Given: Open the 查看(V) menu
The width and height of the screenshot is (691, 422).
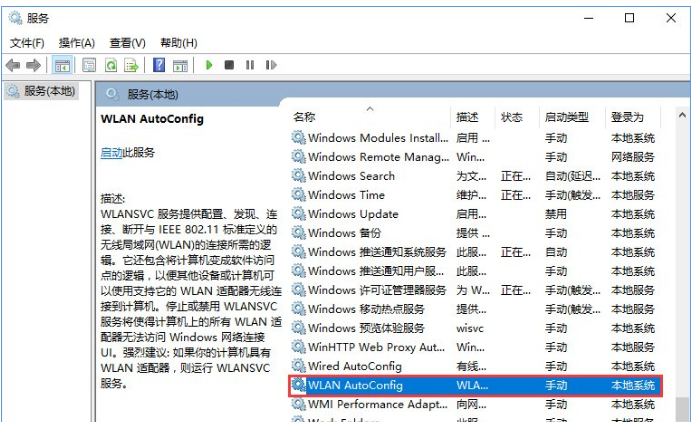Looking at the screenshot, I should pyautogui.click(x=127, y=43).
